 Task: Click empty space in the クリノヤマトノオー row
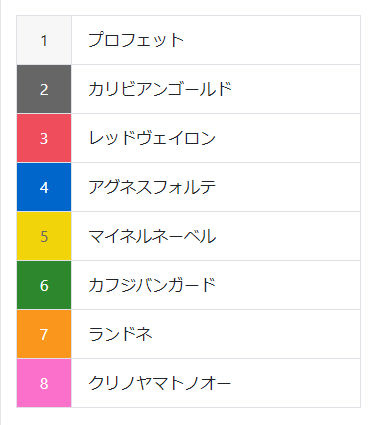[296, 383]
